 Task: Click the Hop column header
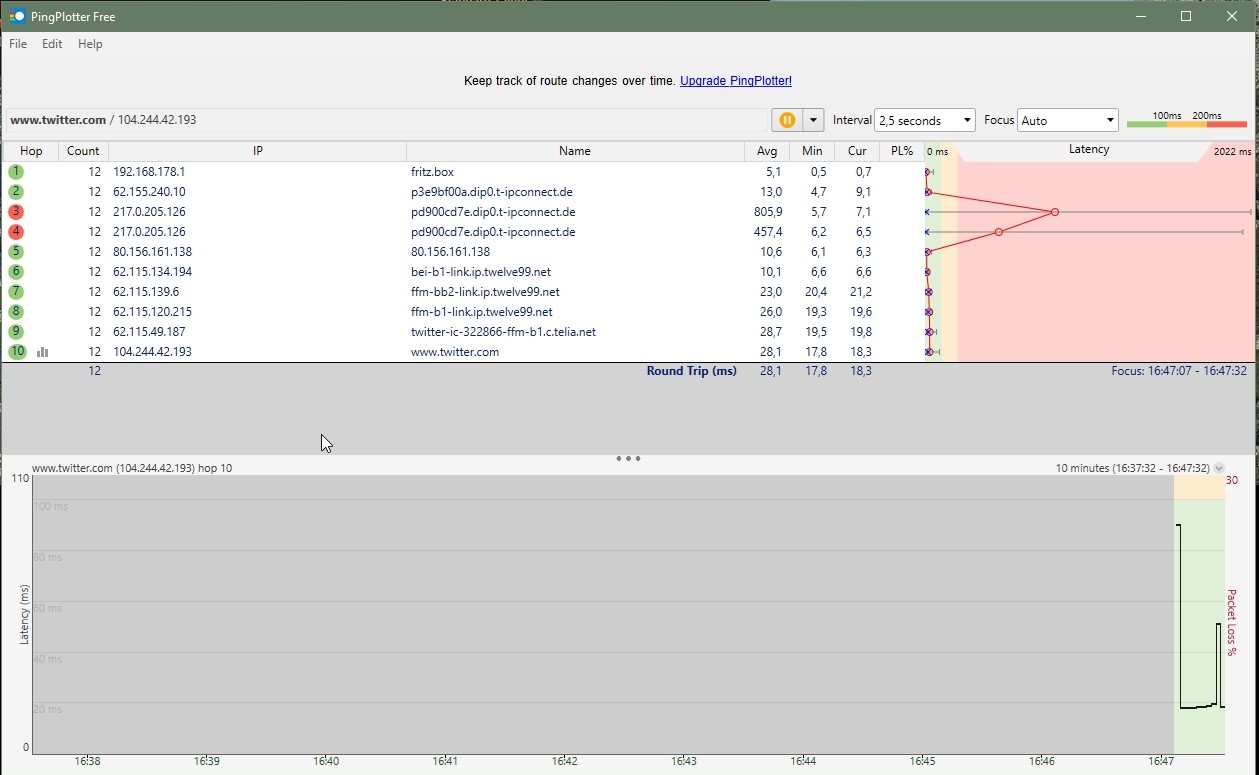point(31,151)
